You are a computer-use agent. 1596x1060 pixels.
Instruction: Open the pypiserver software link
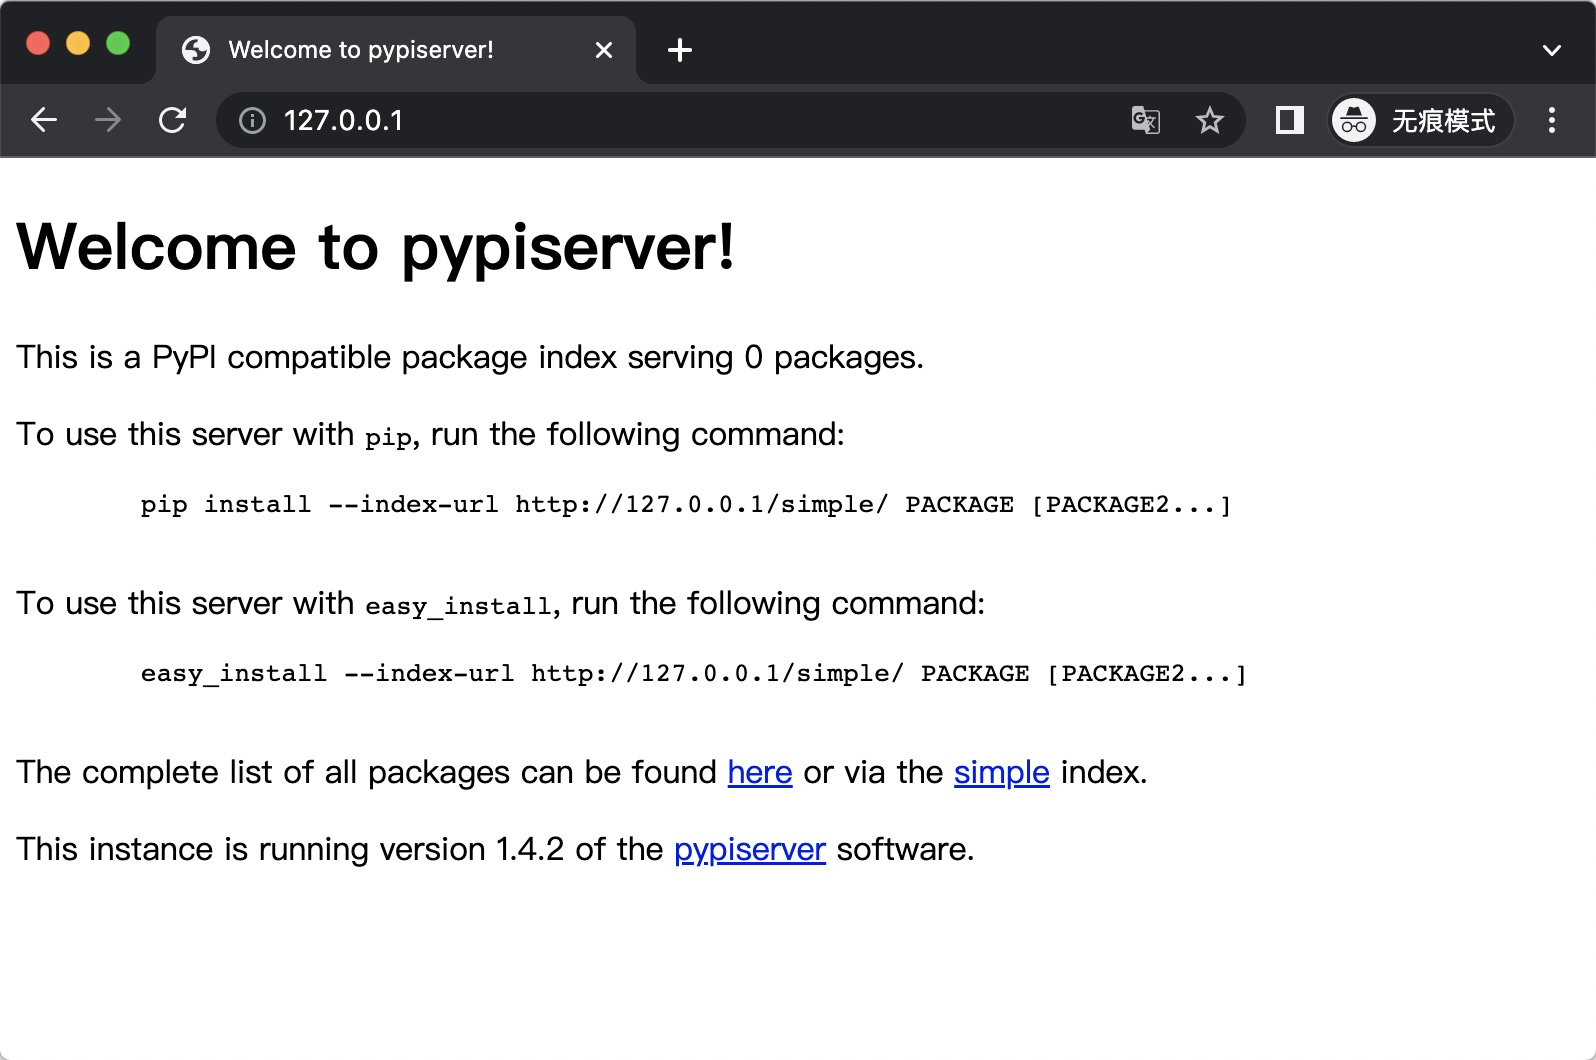pyautogui.click(x=749, y=850)
